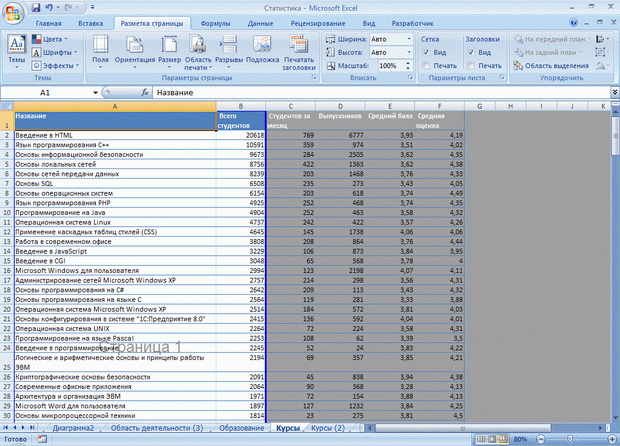The width and height of the screenshot is (620, 446).
Task: Open the Width (Ширина) dropdown
Action: pos(409,39)
